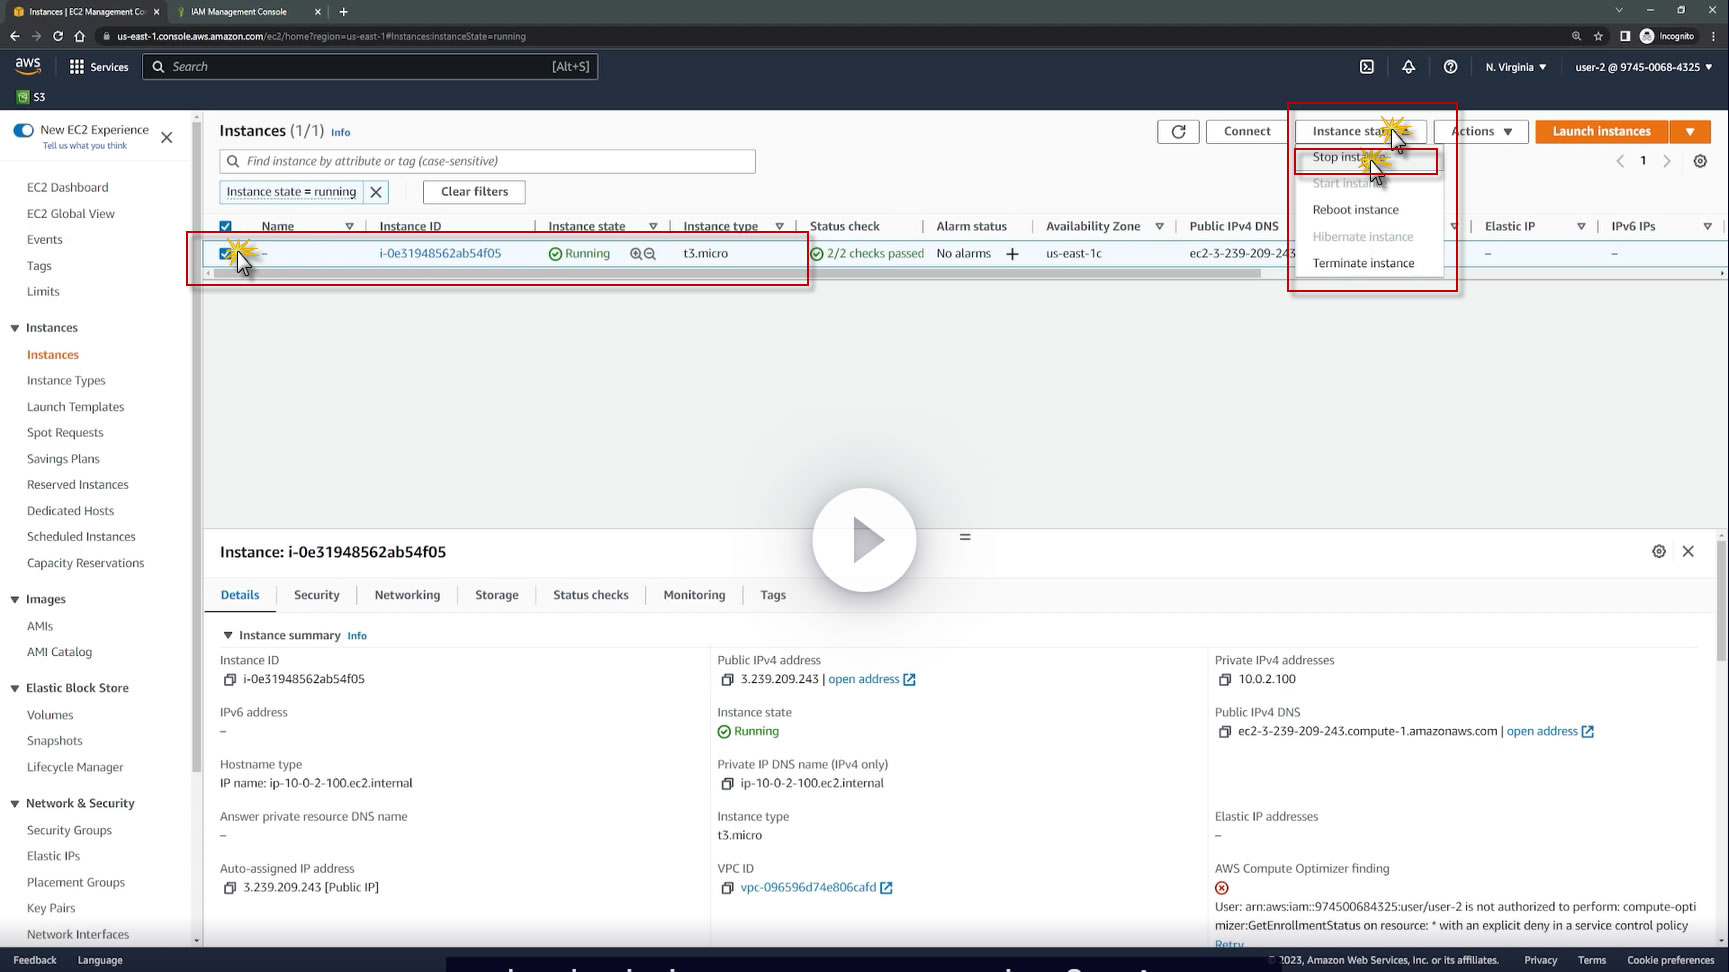1729x972 pixels.
Task: Open the AWS home logo
Action: (28, 66)
